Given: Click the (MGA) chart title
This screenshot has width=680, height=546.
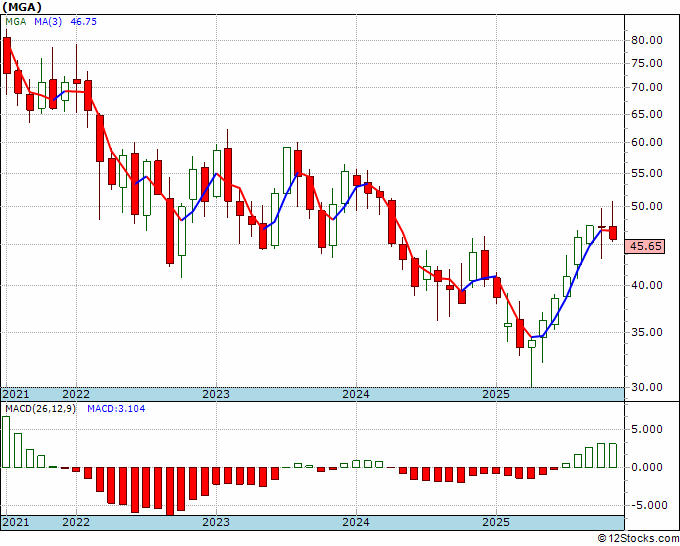Looking at the screenshot, I should (x=22, y=7).
